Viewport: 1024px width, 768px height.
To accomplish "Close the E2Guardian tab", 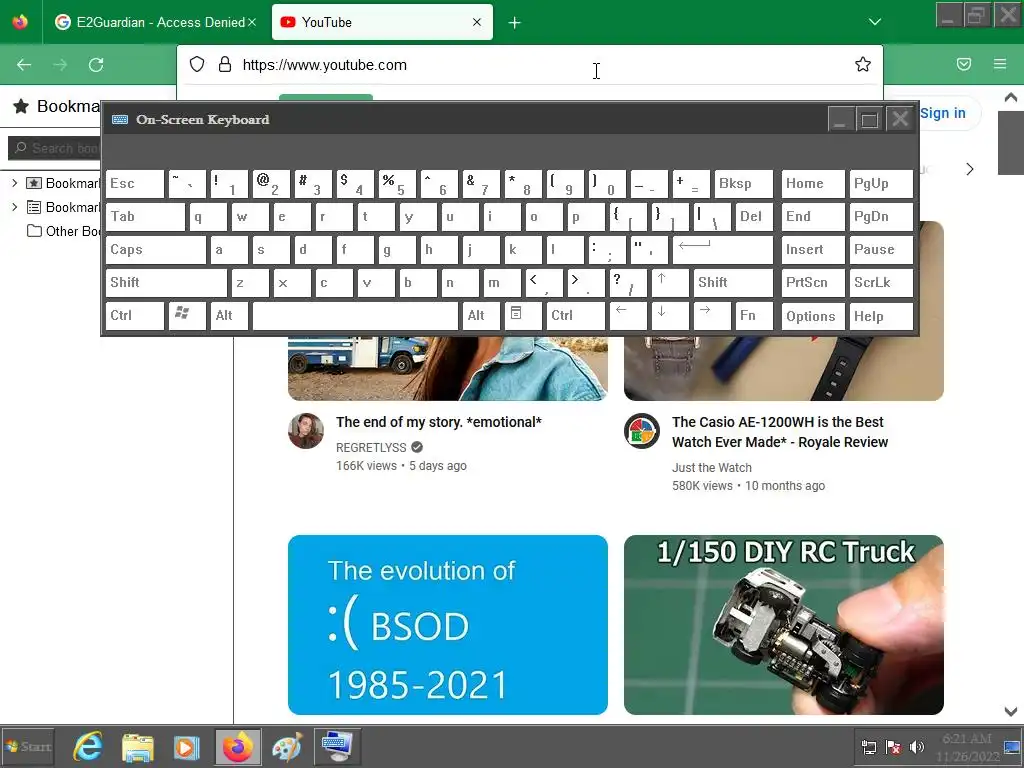I will click(x=251, y=22).
